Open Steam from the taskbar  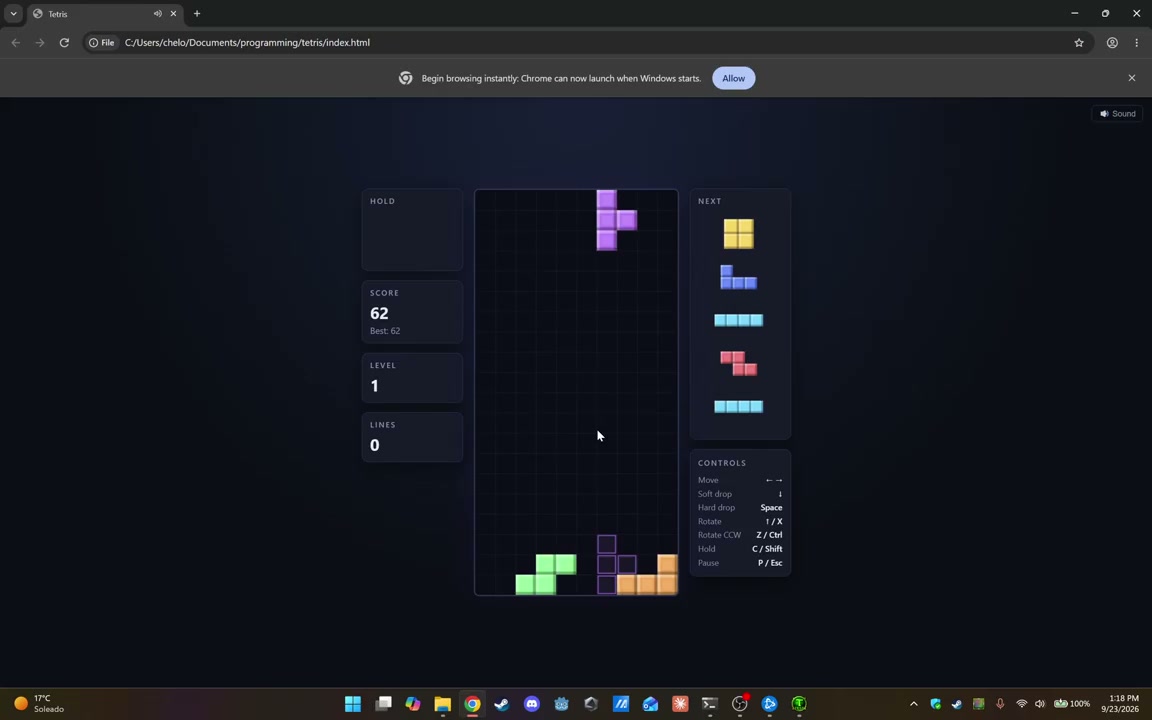502,704
